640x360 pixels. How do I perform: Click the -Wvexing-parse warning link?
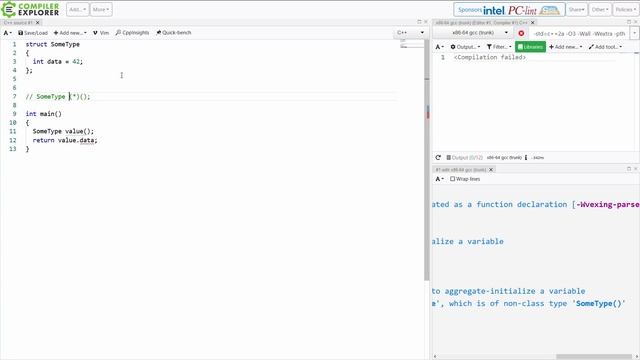coord(608,204)
